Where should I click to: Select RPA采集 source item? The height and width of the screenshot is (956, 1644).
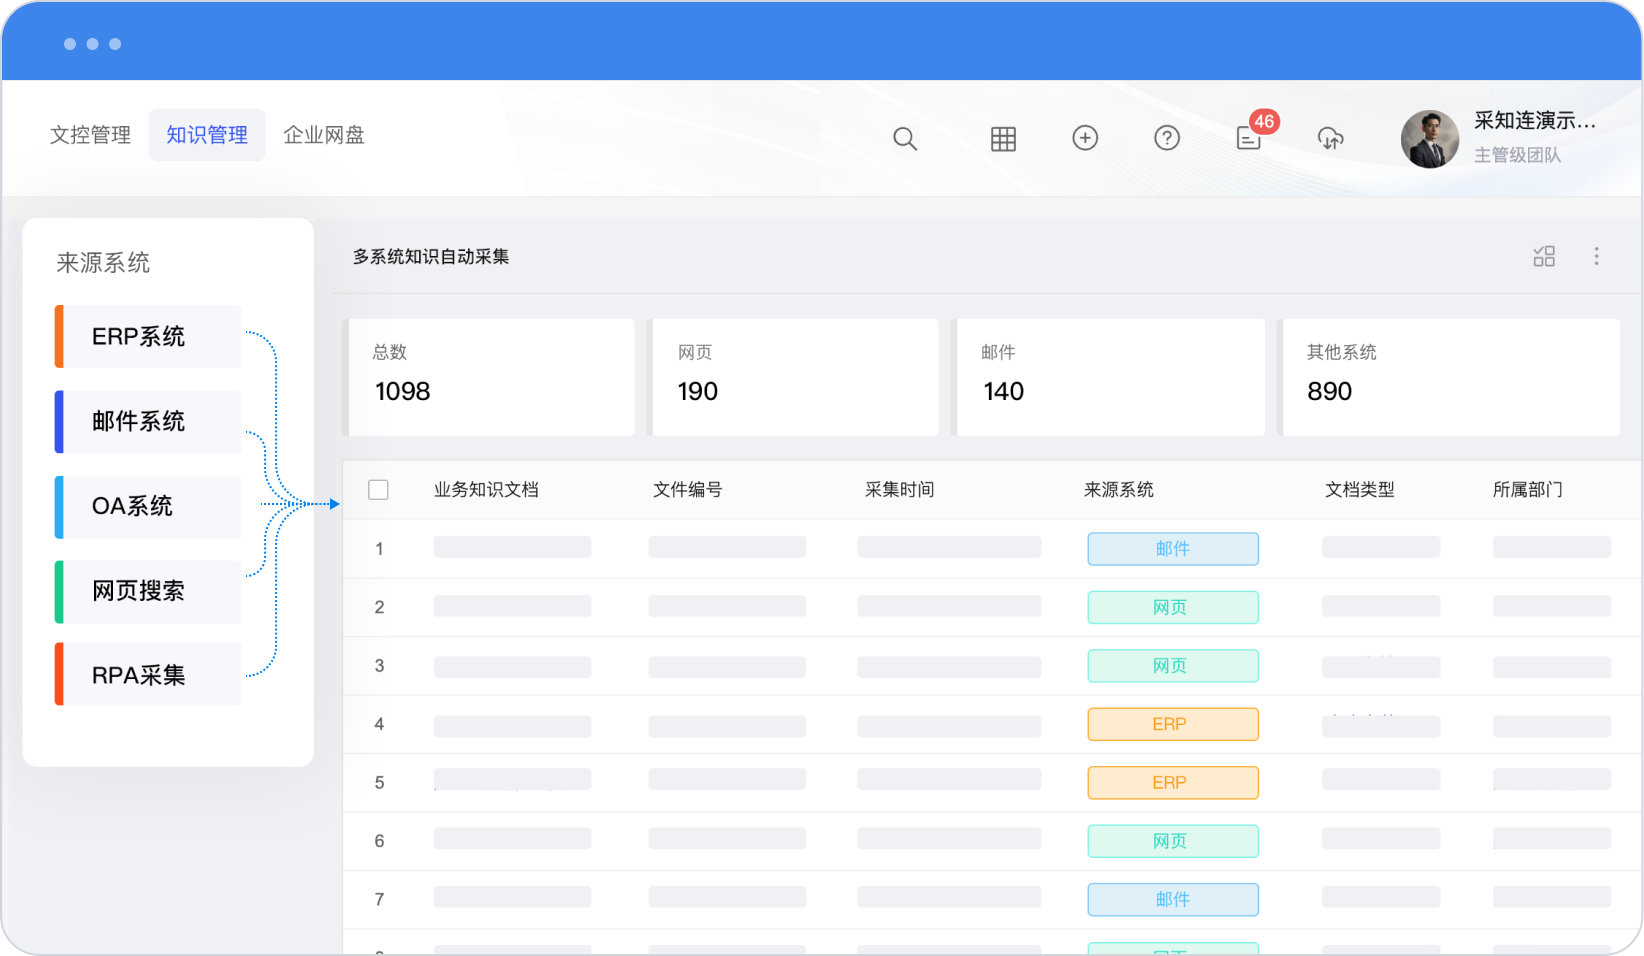point(148,675)
